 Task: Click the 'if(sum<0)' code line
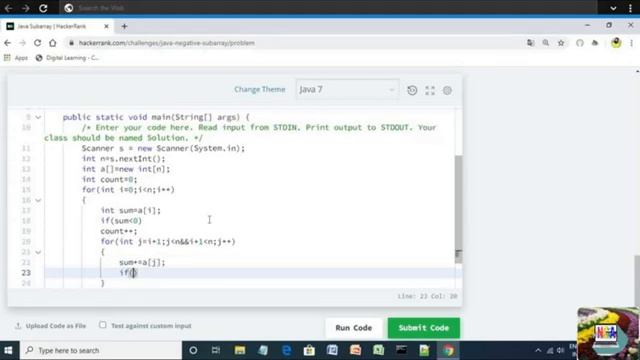[x=121, y=221]
